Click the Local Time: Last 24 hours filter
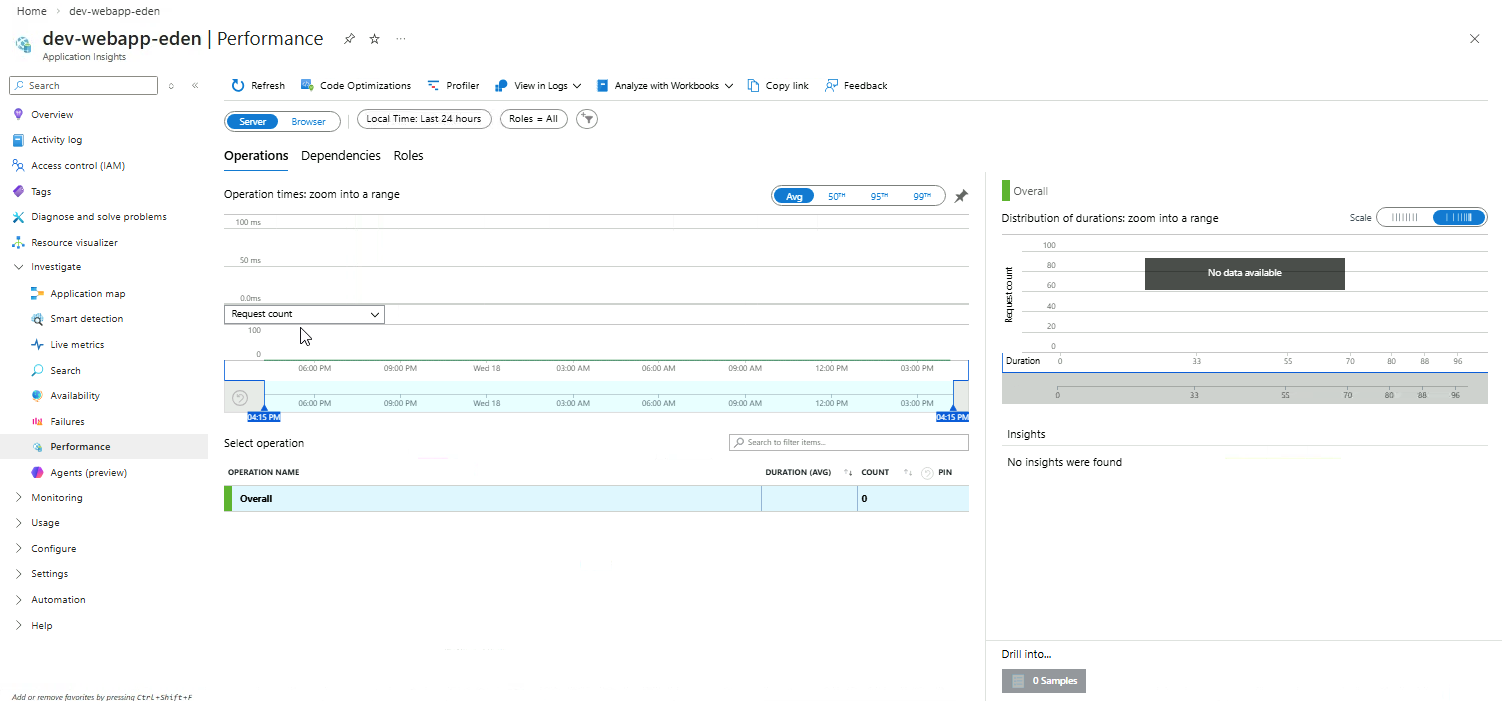The image size is (1502, 701). (424, 119)
